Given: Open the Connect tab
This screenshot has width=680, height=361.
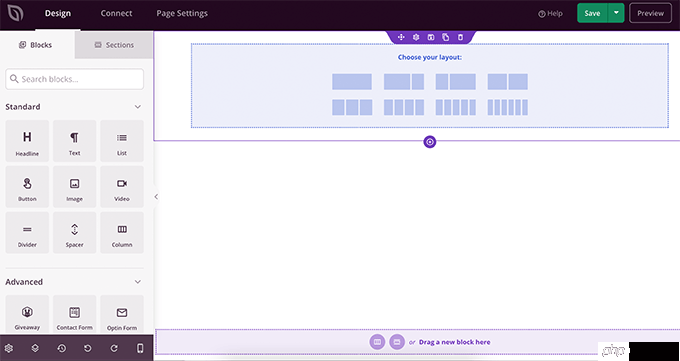Looking at the screenshot, I should pos(116,13).
